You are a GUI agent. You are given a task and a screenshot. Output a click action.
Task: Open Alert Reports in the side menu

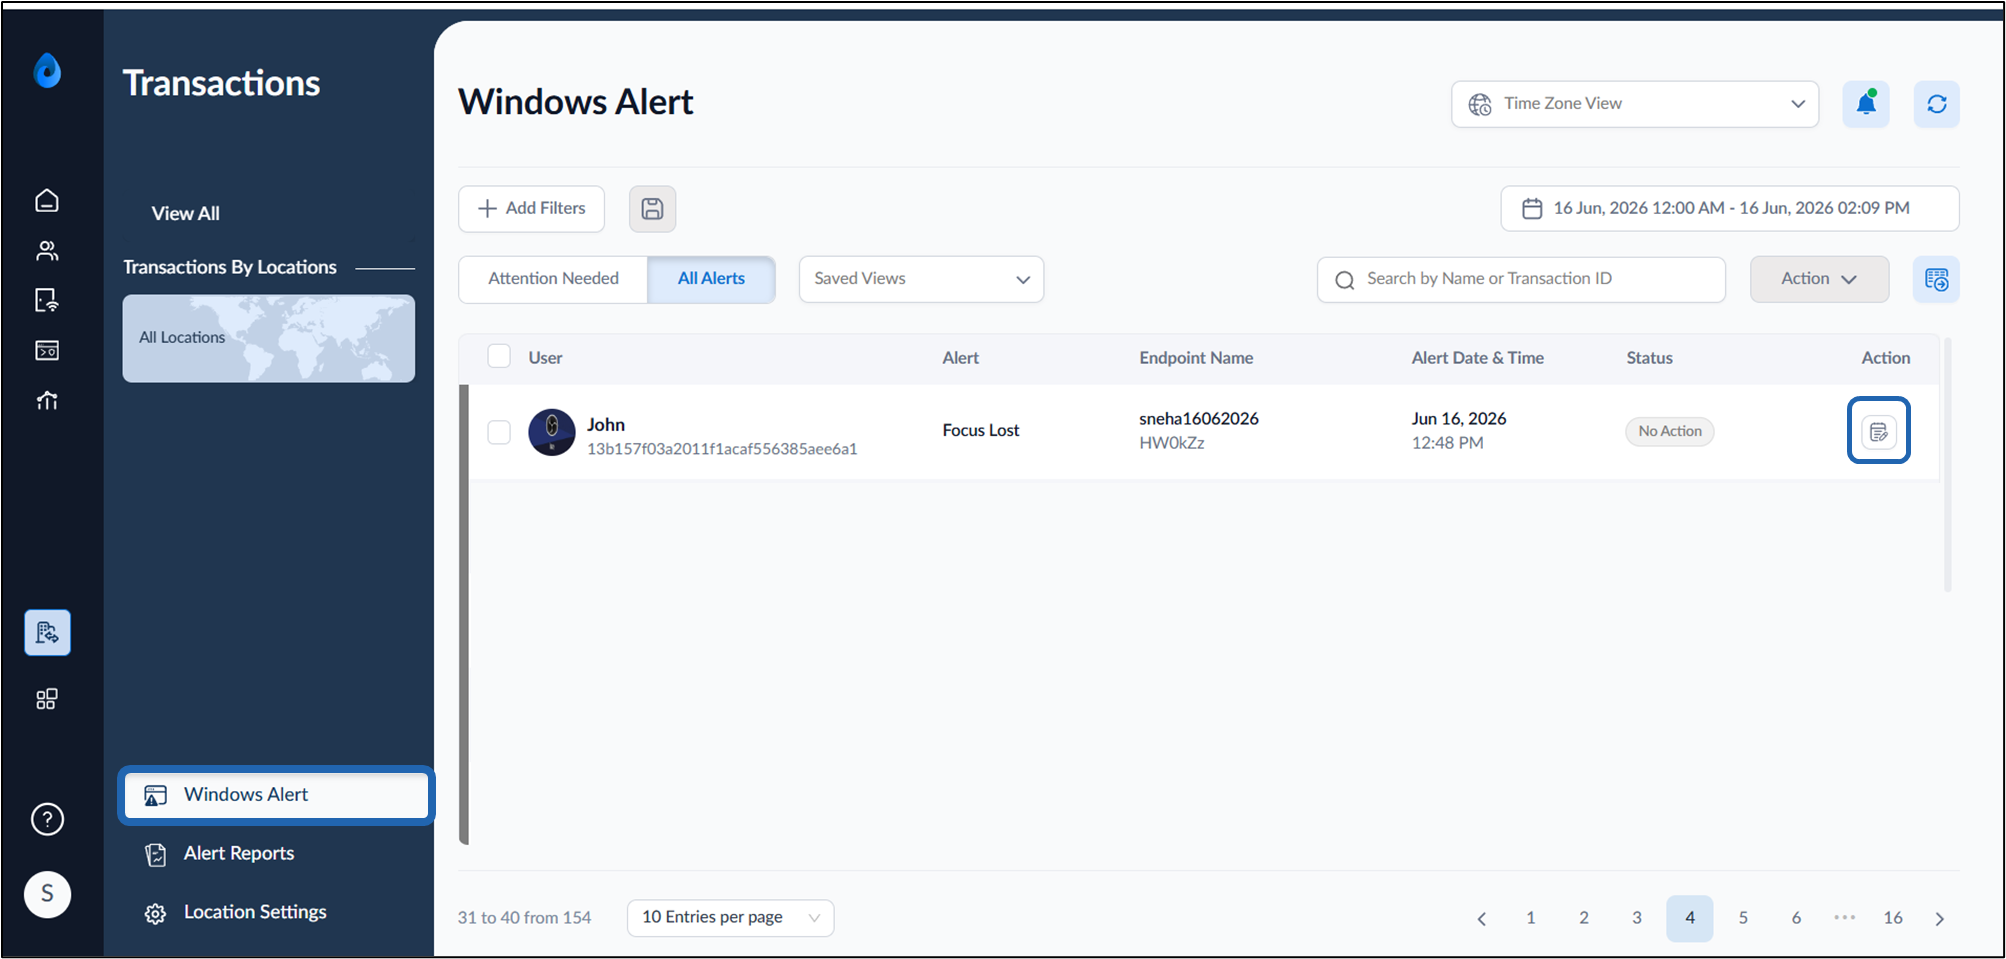[238, 853]
